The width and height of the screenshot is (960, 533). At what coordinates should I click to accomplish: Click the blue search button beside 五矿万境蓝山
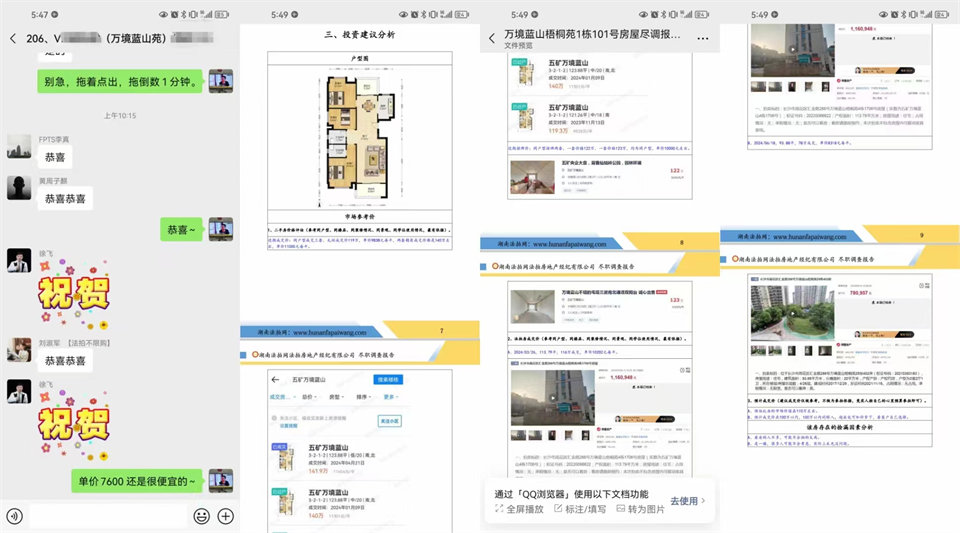(x=388, y=379)
